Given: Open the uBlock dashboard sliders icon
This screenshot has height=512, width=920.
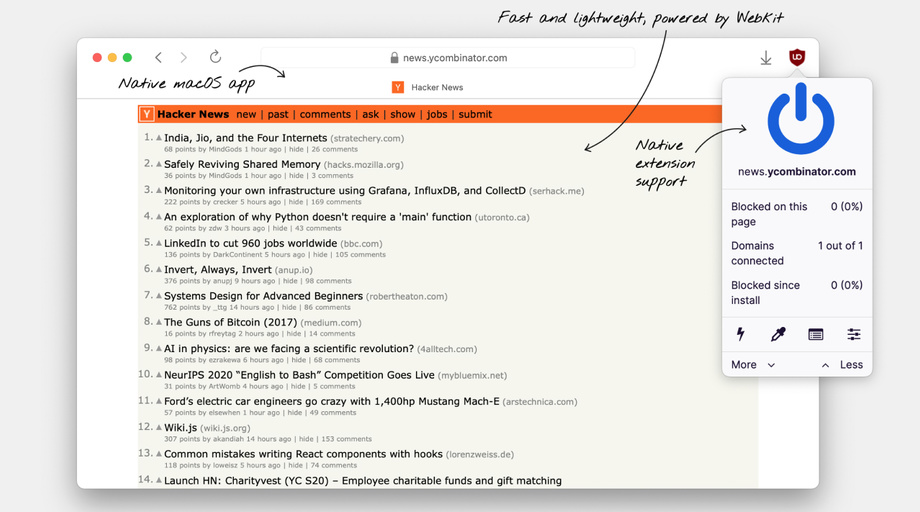Looking at the screenshot, I should [854, 334].
